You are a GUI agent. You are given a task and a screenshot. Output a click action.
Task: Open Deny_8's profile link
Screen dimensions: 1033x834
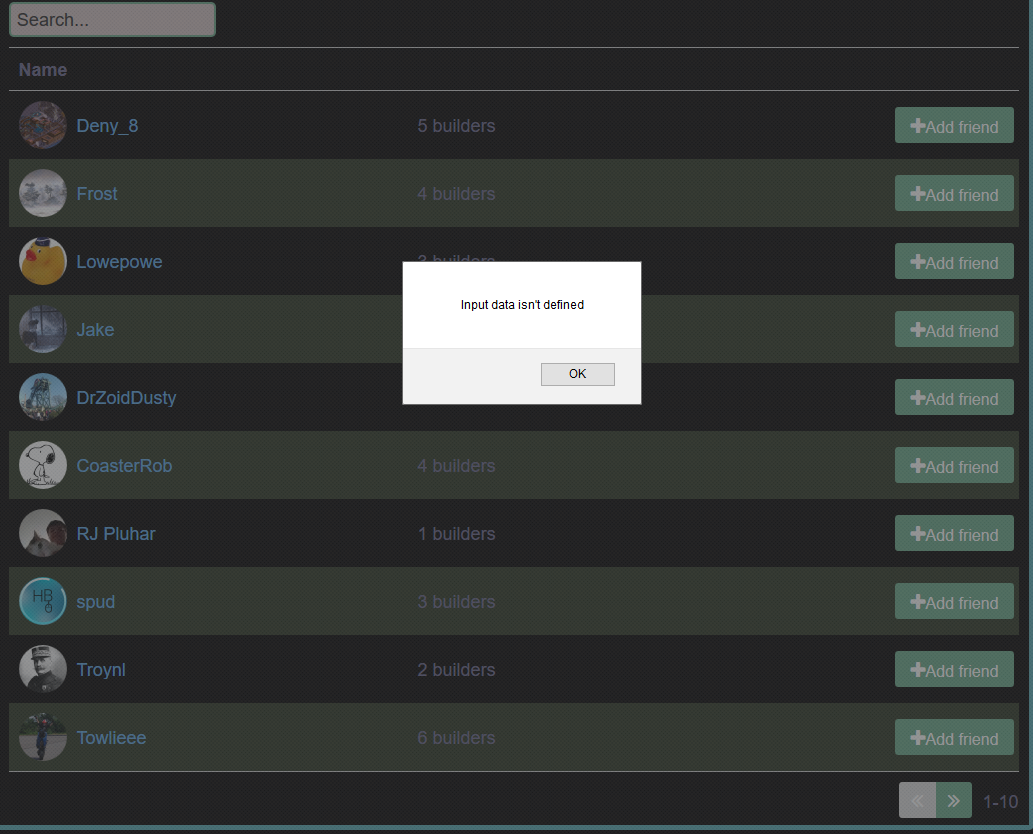(x=107, y=126)
